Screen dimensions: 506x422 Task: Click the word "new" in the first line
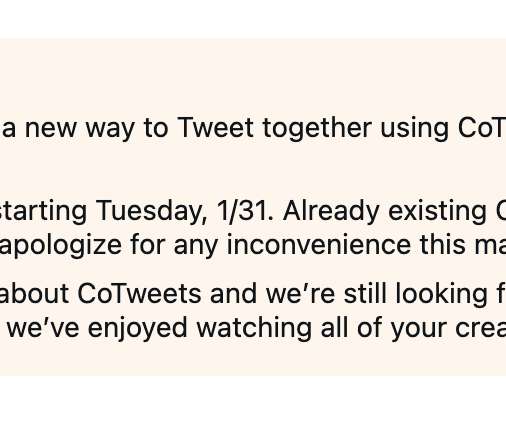(x=51, y=131)
